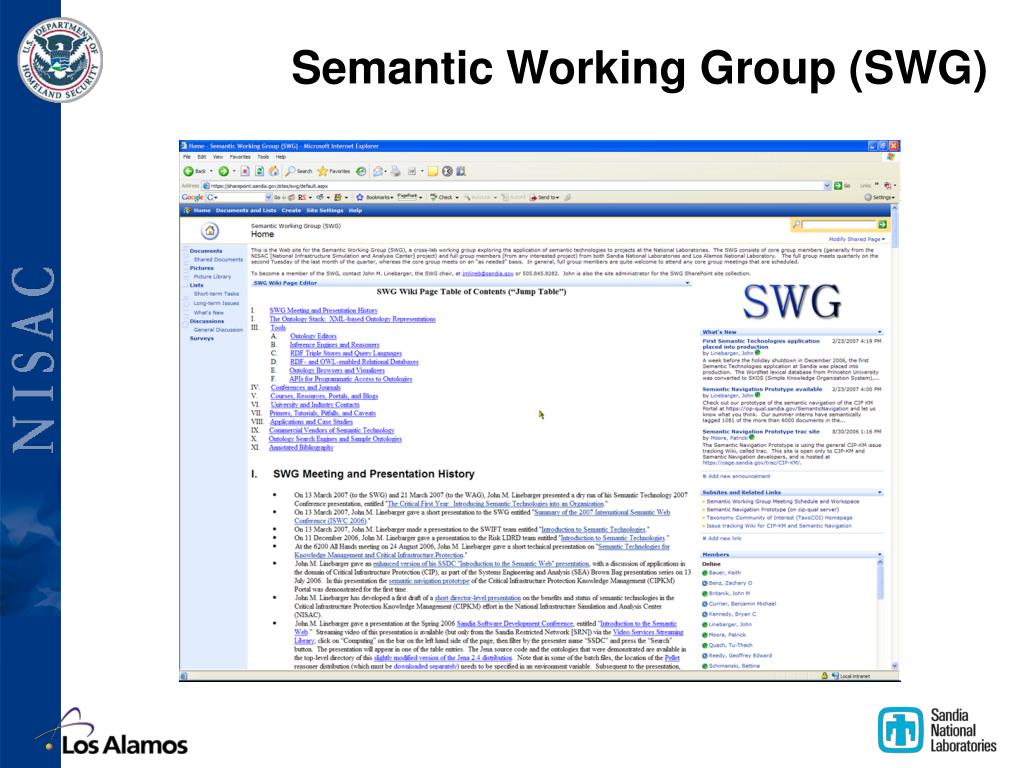Open Favorites star icon in toolbar
Screen dimensions: 1024x768
point(323,171)
